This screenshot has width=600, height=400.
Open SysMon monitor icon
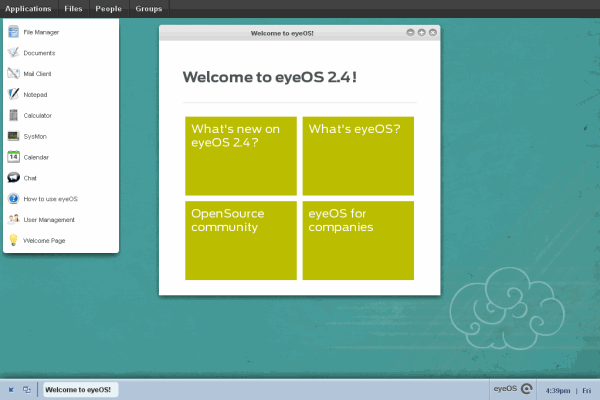[13, 136]
